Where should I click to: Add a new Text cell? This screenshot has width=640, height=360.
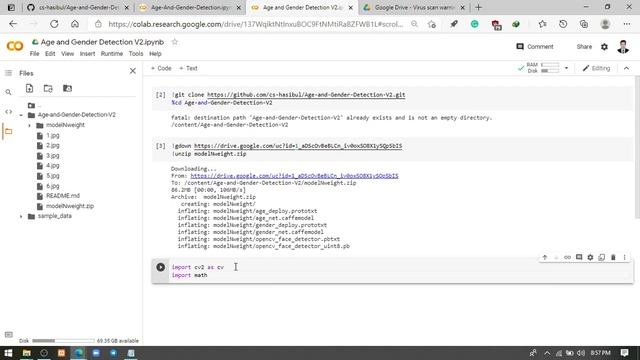pyautogui.click(x=189, y=68)
